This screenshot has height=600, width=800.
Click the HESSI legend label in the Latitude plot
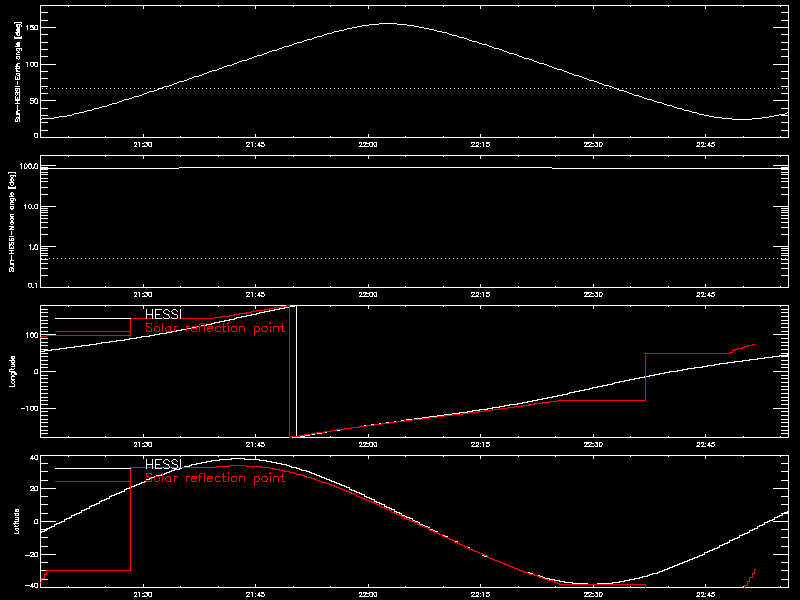(x=163, y=464)
